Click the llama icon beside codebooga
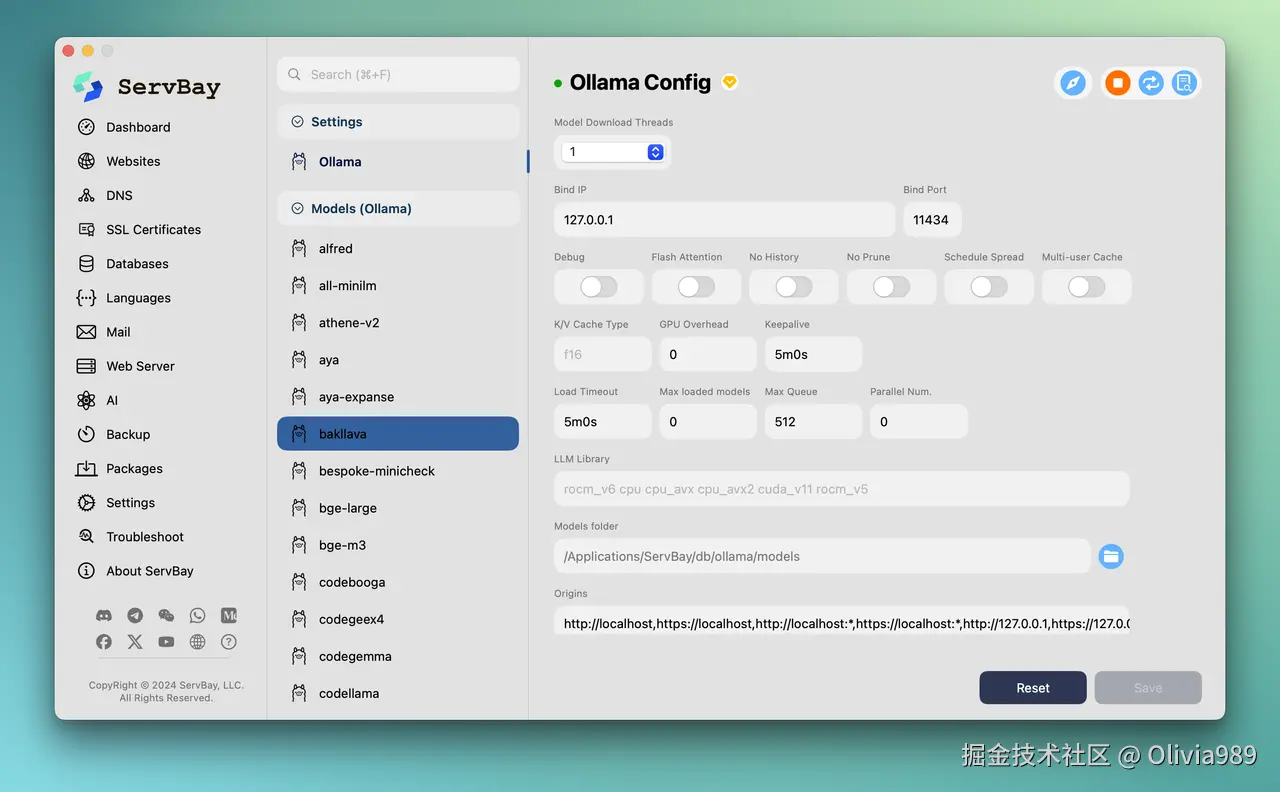Image resolution: width=1280 pixels, height=792 pixels. [x=299, y=582]
